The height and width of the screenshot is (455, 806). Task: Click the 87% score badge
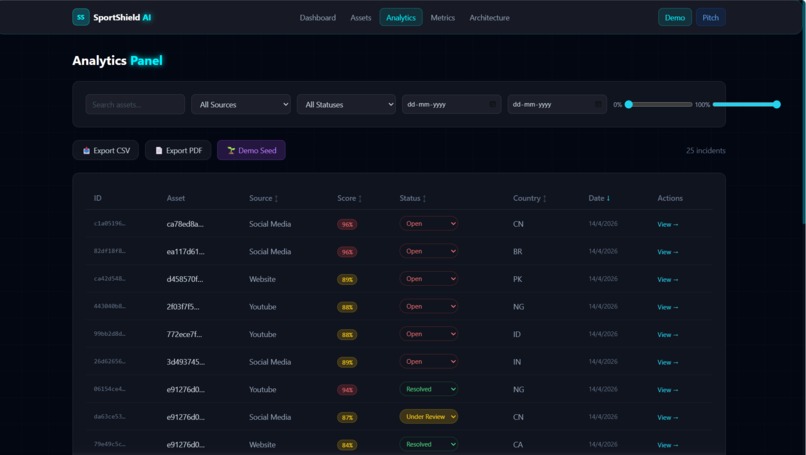click(x=347, y=417)
